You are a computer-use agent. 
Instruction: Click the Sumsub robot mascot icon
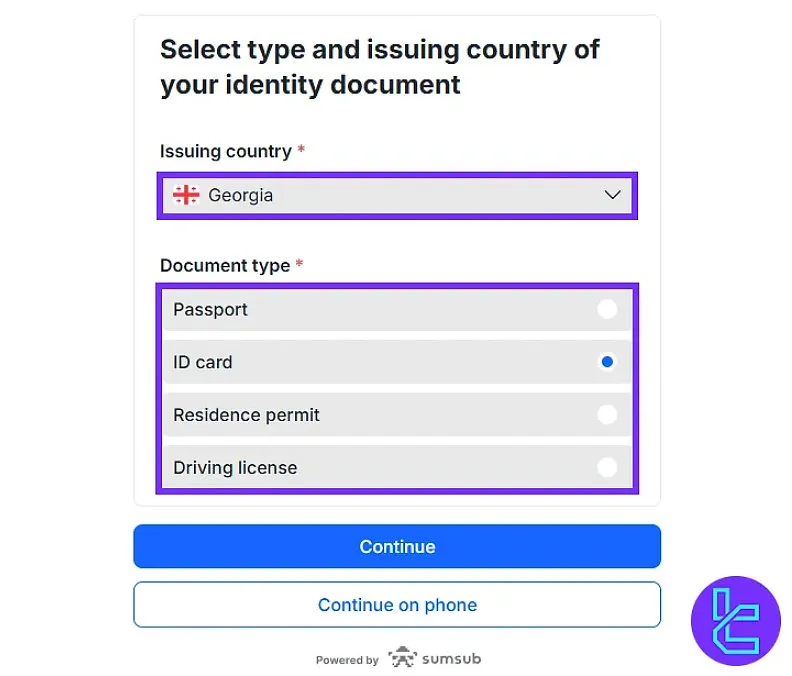tap(402, 658)
